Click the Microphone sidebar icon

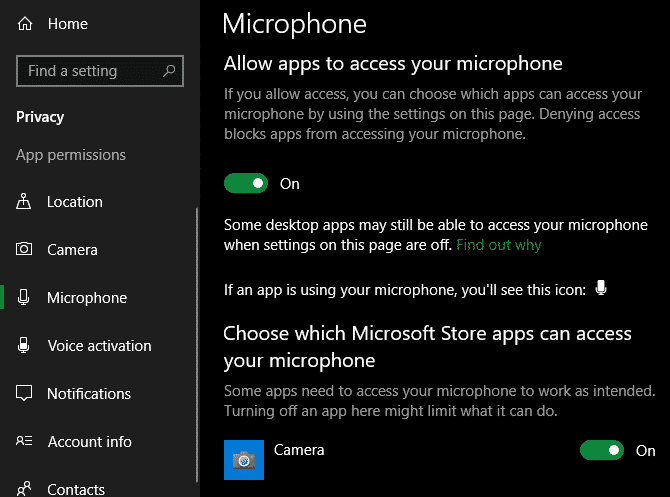pyautogui.click(x=24, y=297)
